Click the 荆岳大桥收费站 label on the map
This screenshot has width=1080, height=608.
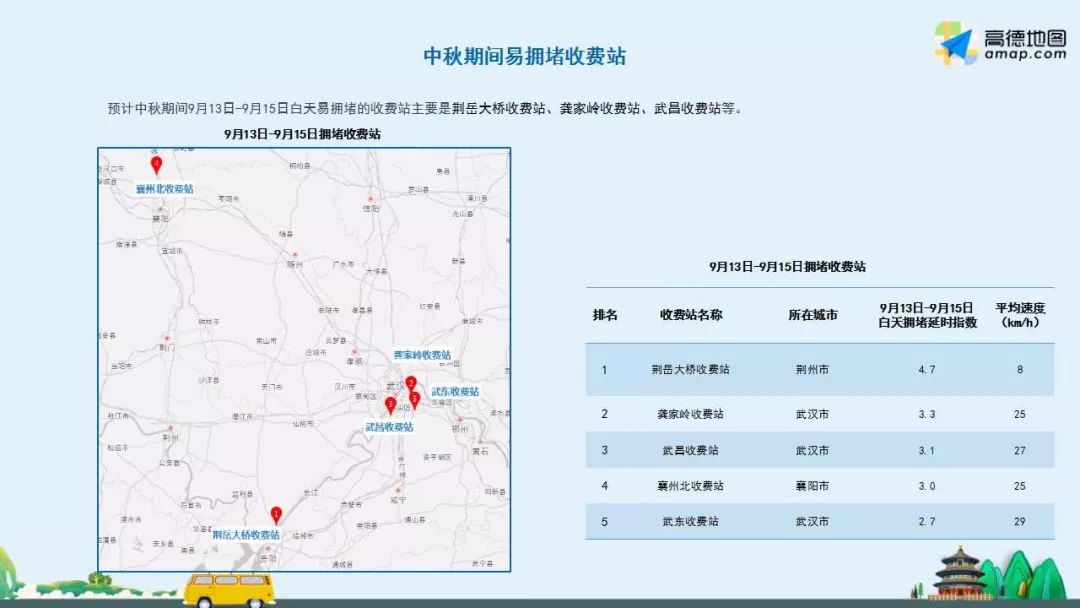(246, 535)
